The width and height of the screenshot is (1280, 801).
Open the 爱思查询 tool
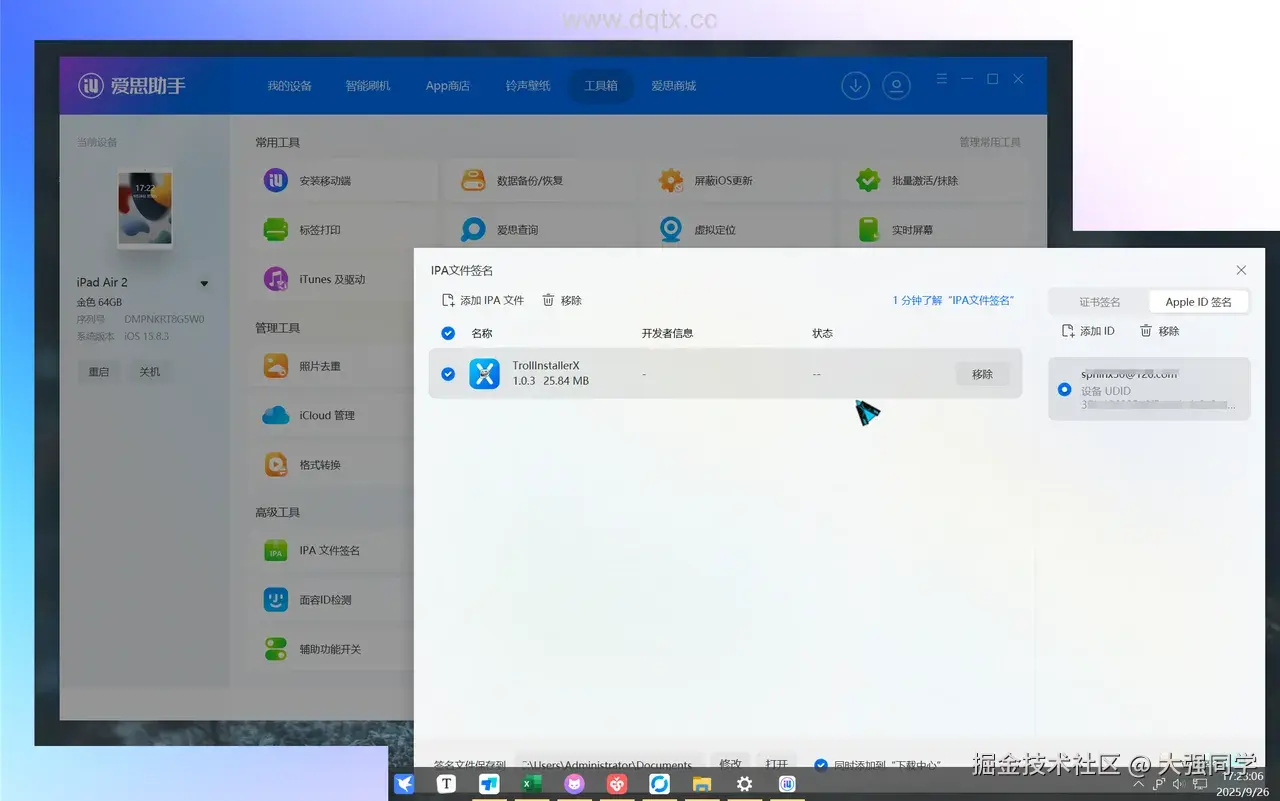tap(541, 230)
